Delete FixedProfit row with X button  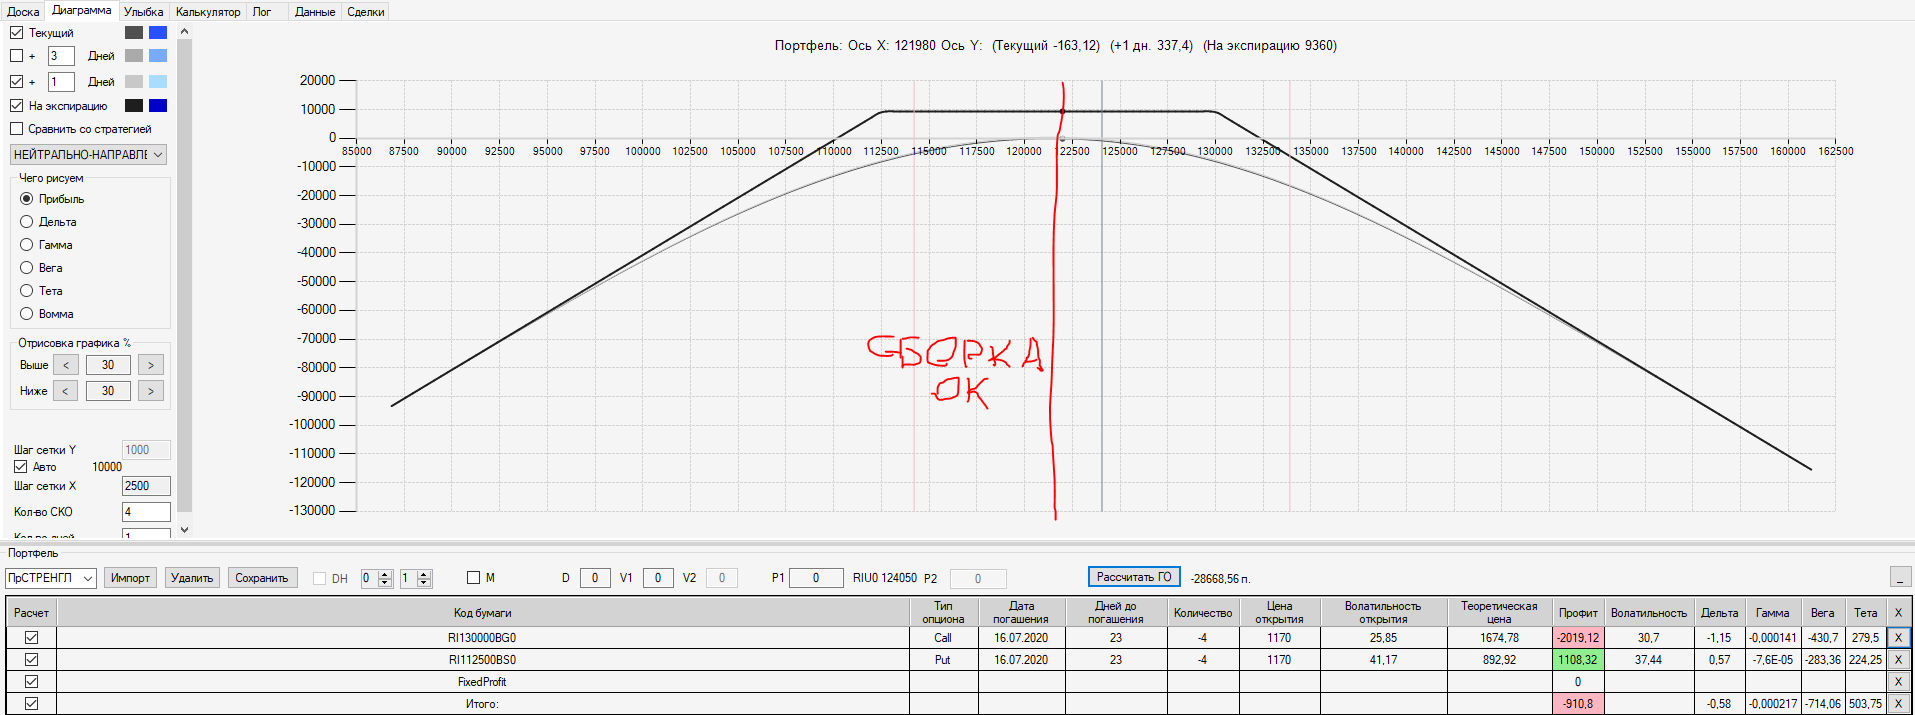pyautogui.click(x=1898, y=682)
